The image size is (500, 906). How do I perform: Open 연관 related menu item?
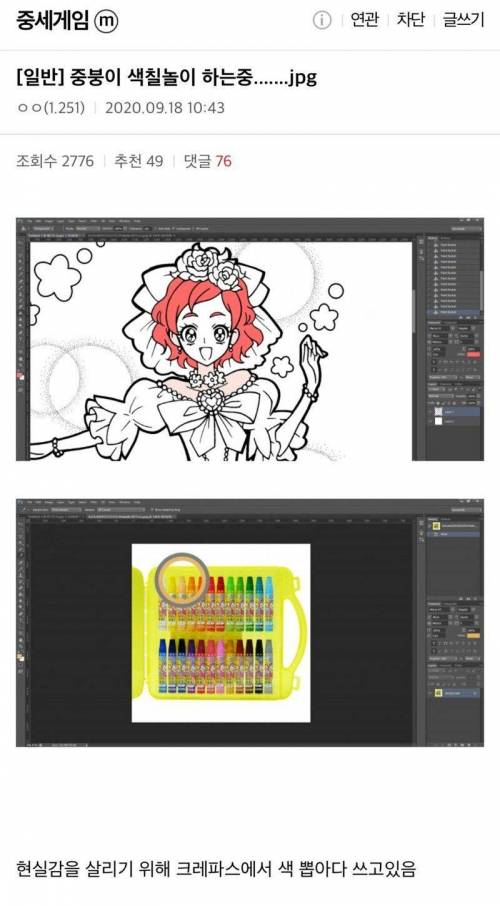[365, 20]
